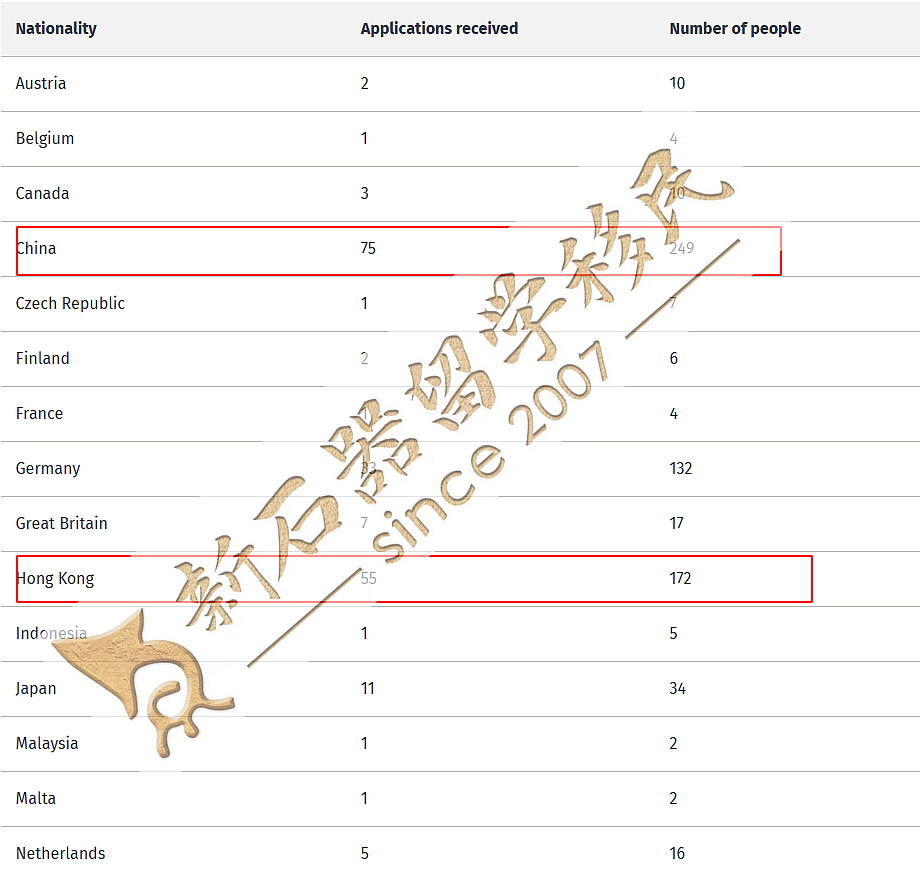
Task: Select the Finland row name
Action: pyautogui.click(x=42, y=358)
